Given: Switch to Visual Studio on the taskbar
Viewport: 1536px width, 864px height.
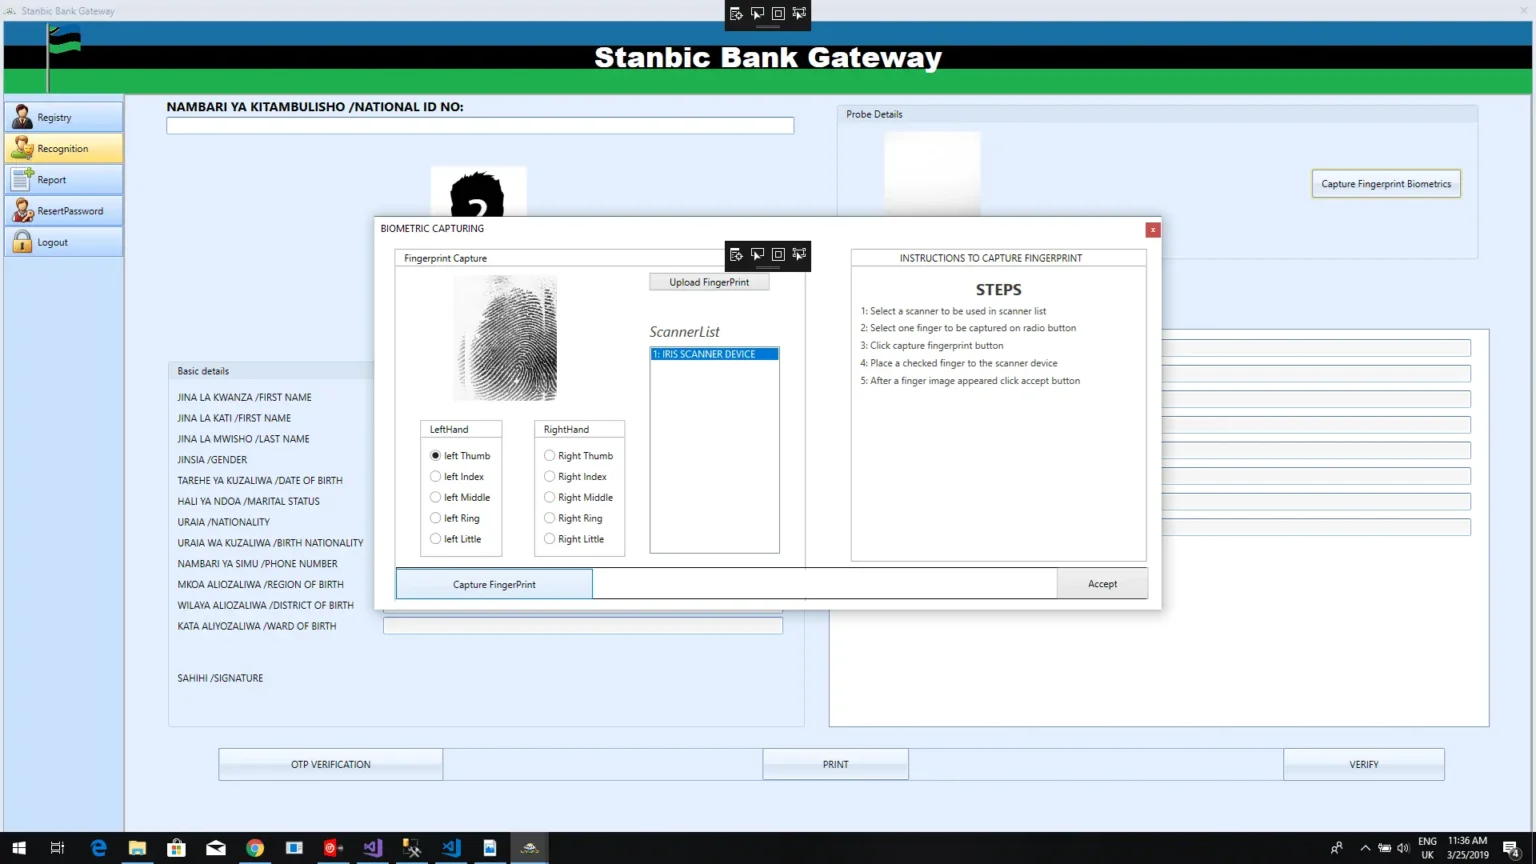Looking at the screenshot, I should [373, 848].
